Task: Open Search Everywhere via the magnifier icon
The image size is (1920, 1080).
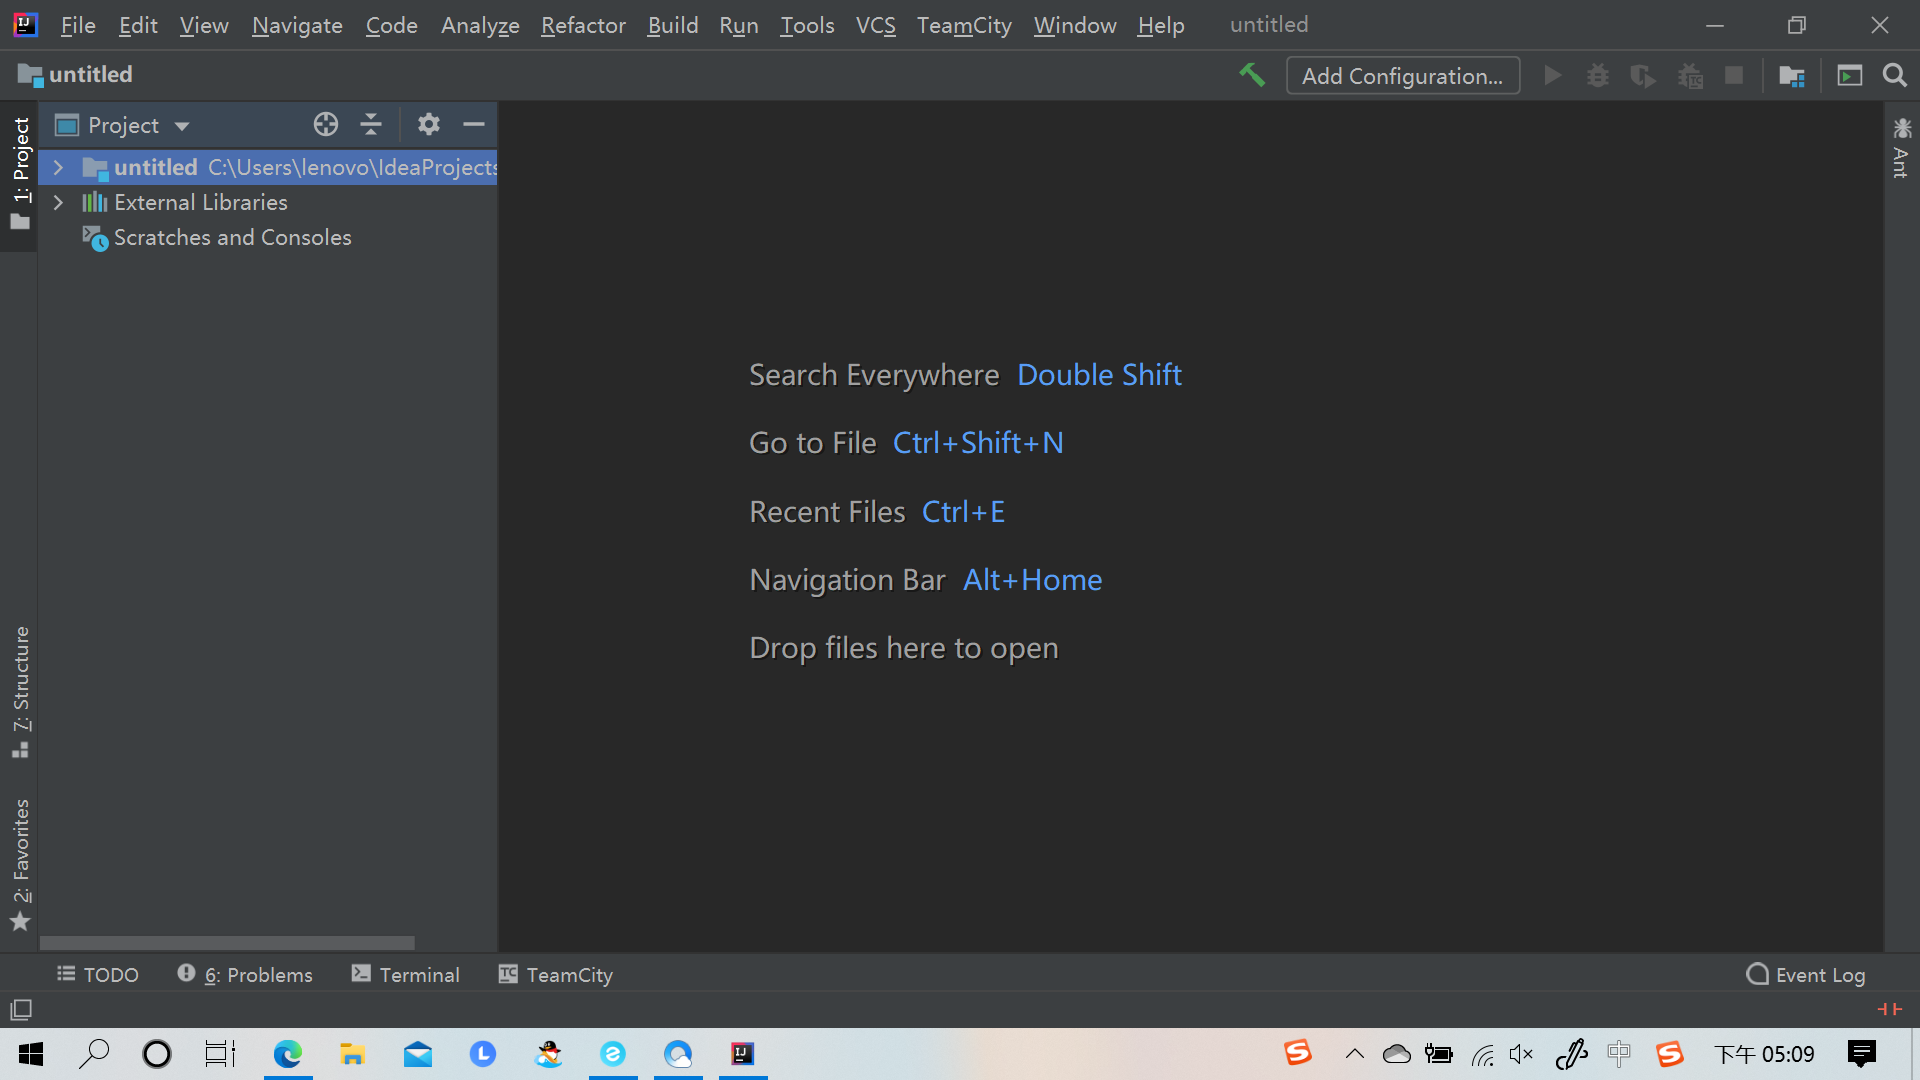Action: [x=1895, y=75]
